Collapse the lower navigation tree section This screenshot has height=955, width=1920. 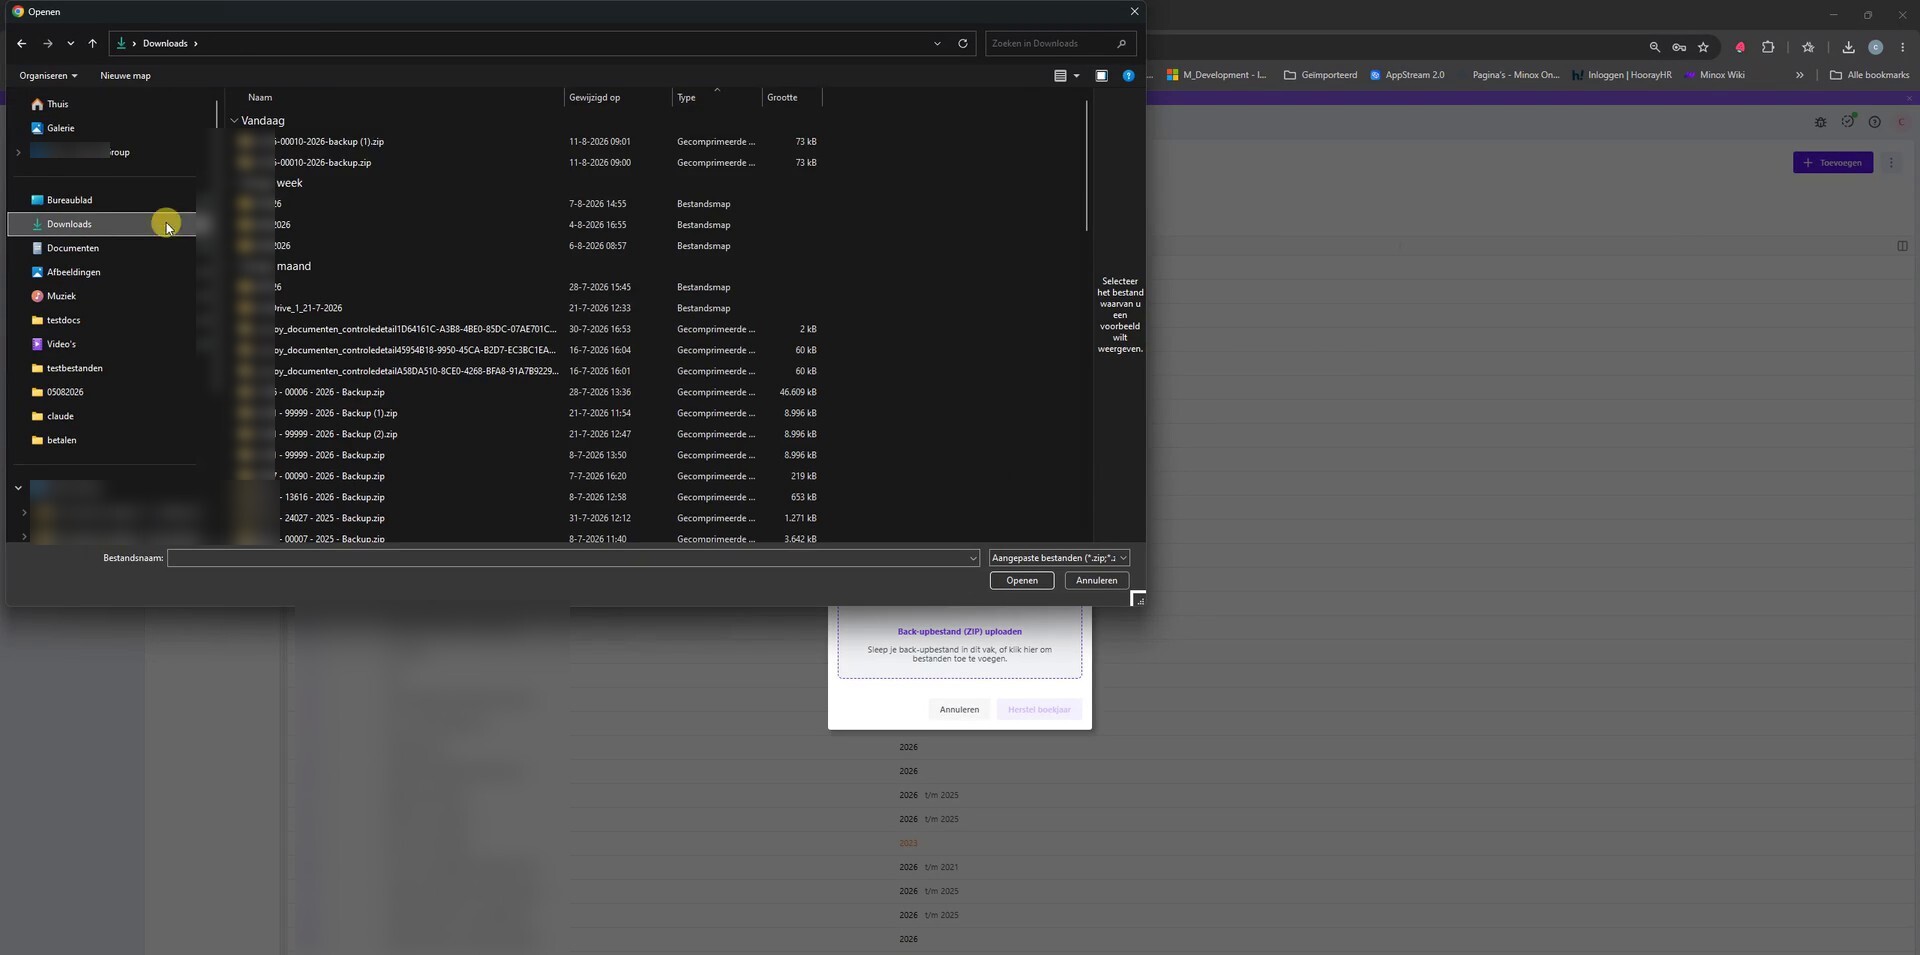[x=18, y=488]
